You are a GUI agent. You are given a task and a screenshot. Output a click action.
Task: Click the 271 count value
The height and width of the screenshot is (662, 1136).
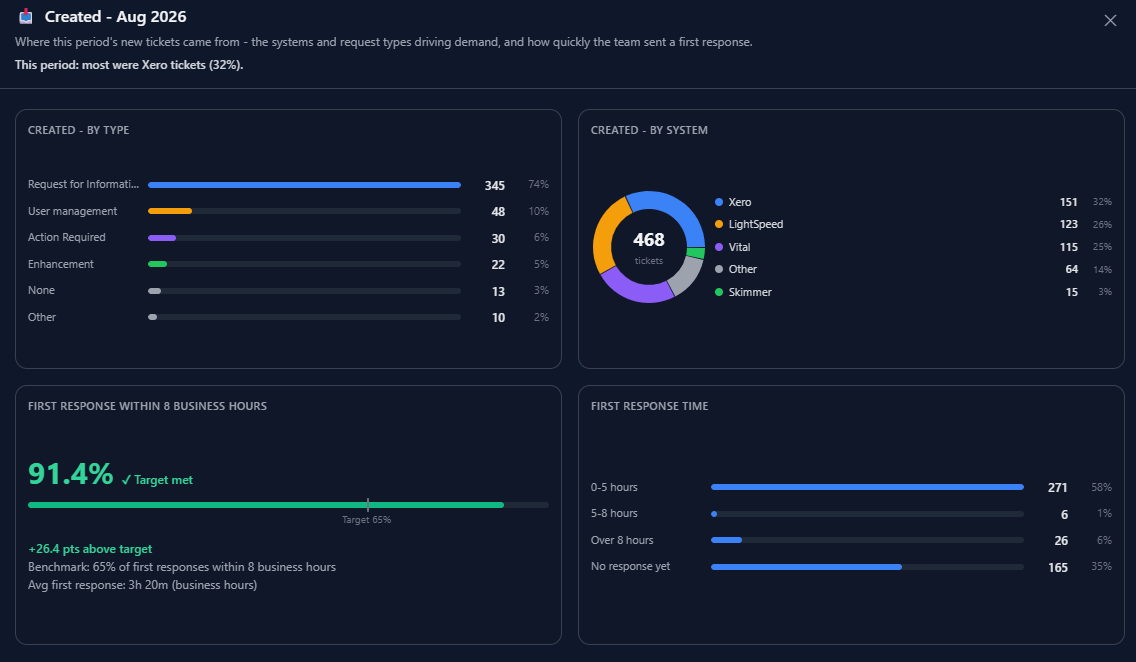pyautogui.click(x=1058, y=488)
